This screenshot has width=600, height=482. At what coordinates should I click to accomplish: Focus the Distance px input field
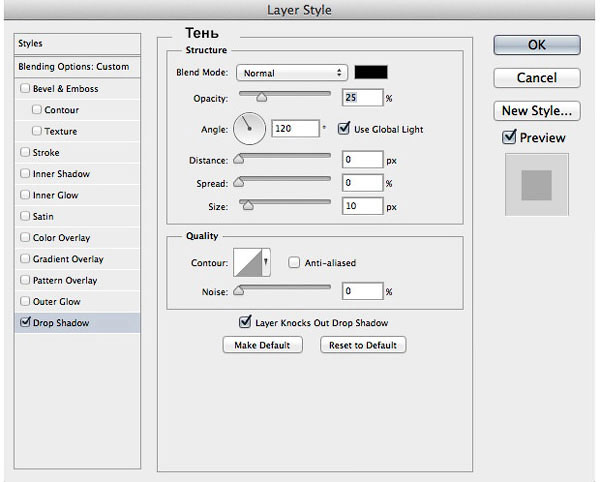362,160
